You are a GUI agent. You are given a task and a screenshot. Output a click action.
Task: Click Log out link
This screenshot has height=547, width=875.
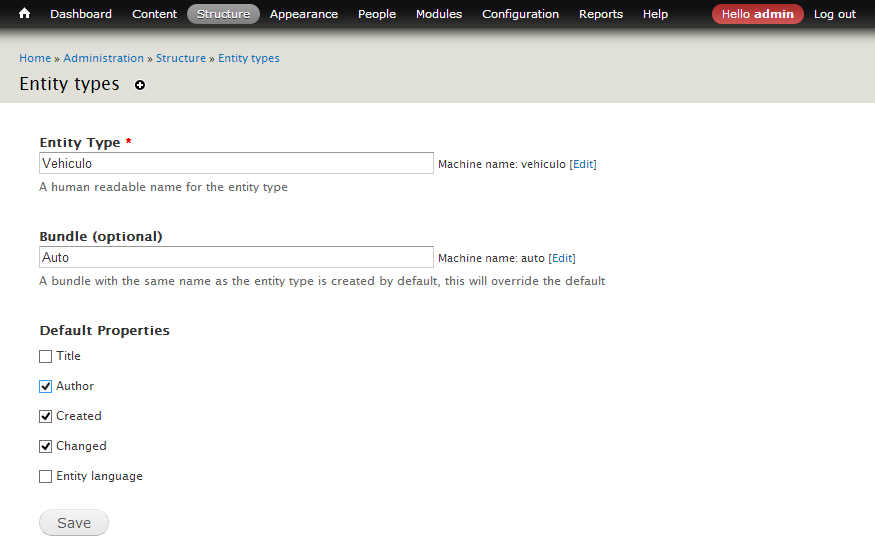[835, 14]
